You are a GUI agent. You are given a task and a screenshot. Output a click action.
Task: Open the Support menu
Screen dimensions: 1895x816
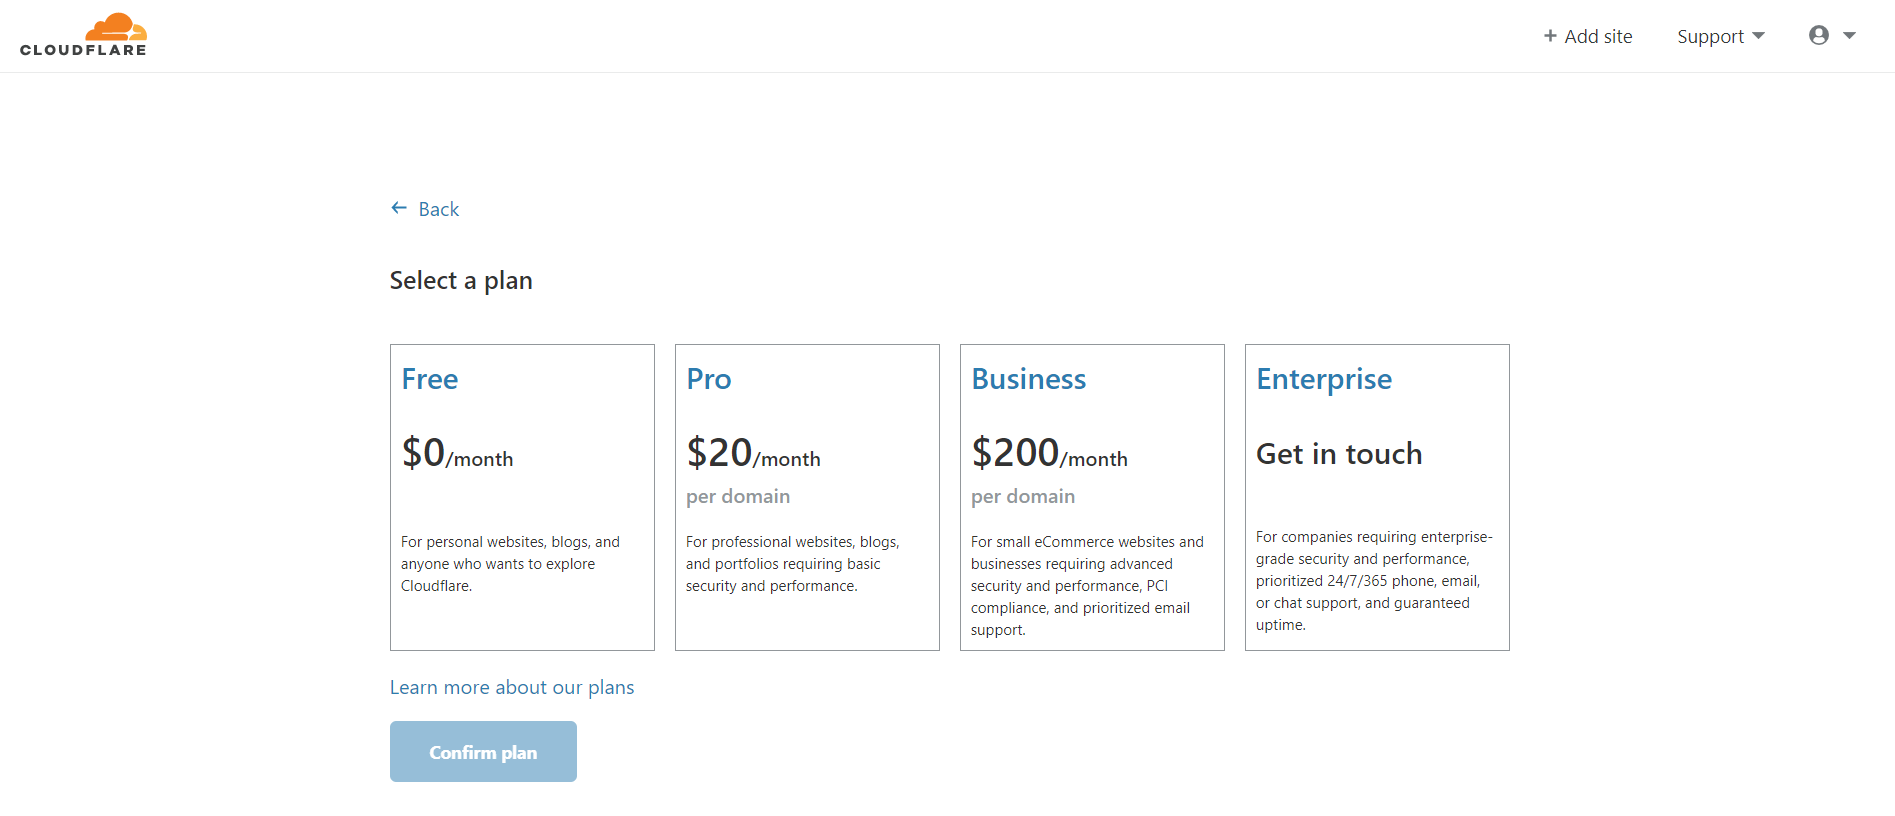[x=1721, y=36]
